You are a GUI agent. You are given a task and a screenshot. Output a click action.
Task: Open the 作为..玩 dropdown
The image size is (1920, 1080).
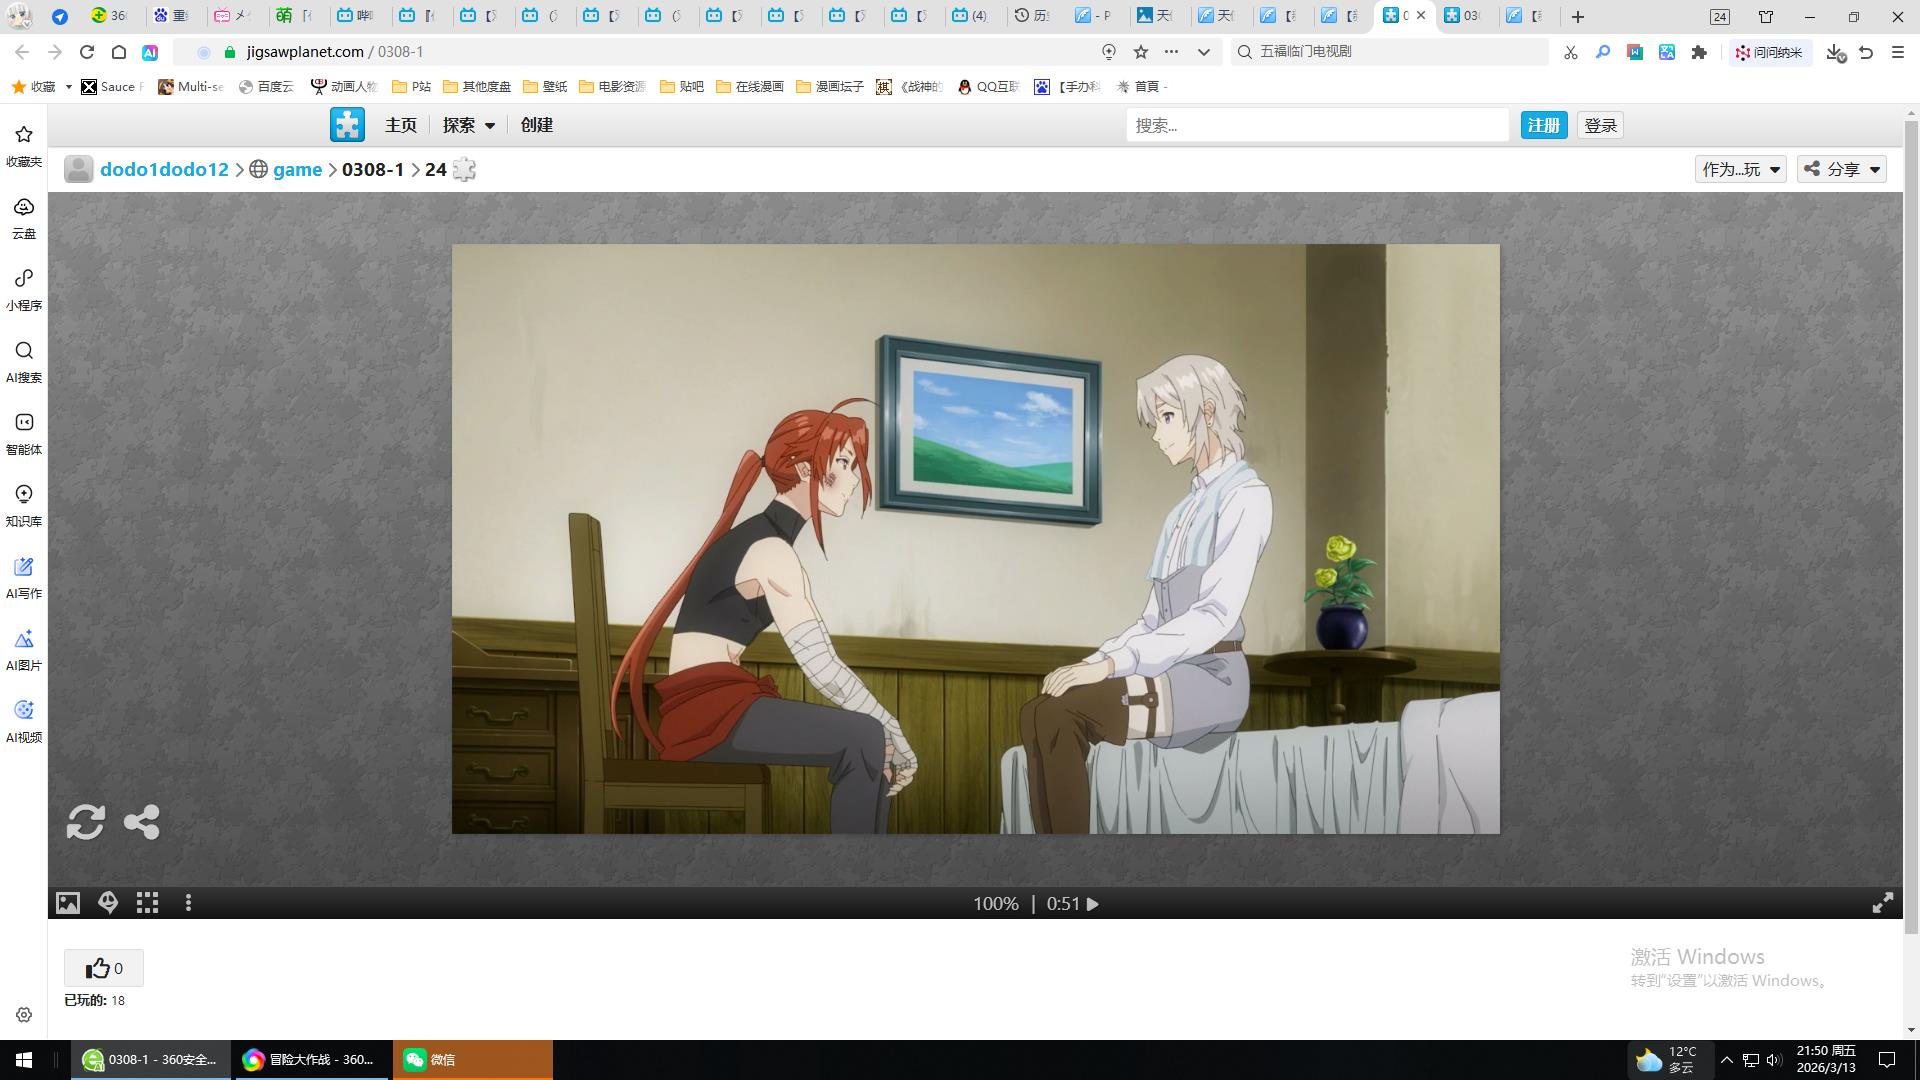click(1740, 169)
